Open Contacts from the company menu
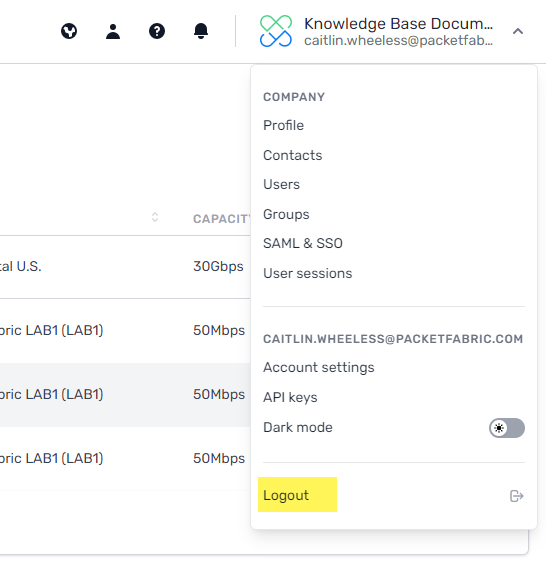Screen dimensions: 546x574 pos(292,155)
